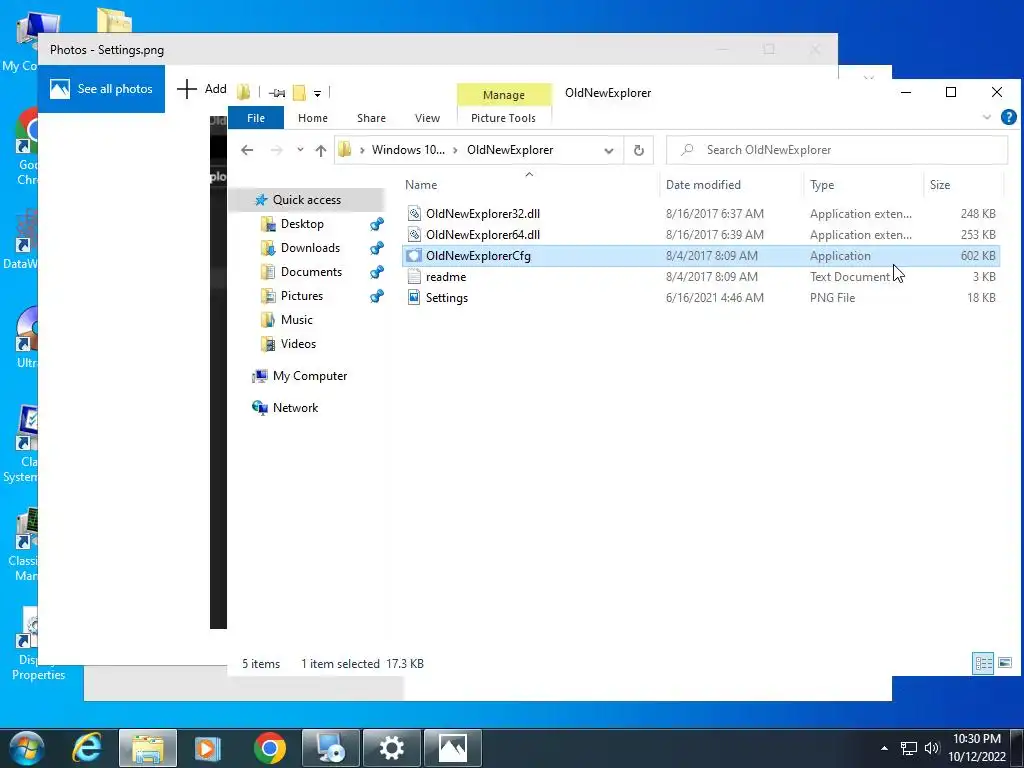Click the OldNewExplorer breadcrumb segment
This screenshot has height=768, width=1024.
pyautogui.click(x=510, y=150)
